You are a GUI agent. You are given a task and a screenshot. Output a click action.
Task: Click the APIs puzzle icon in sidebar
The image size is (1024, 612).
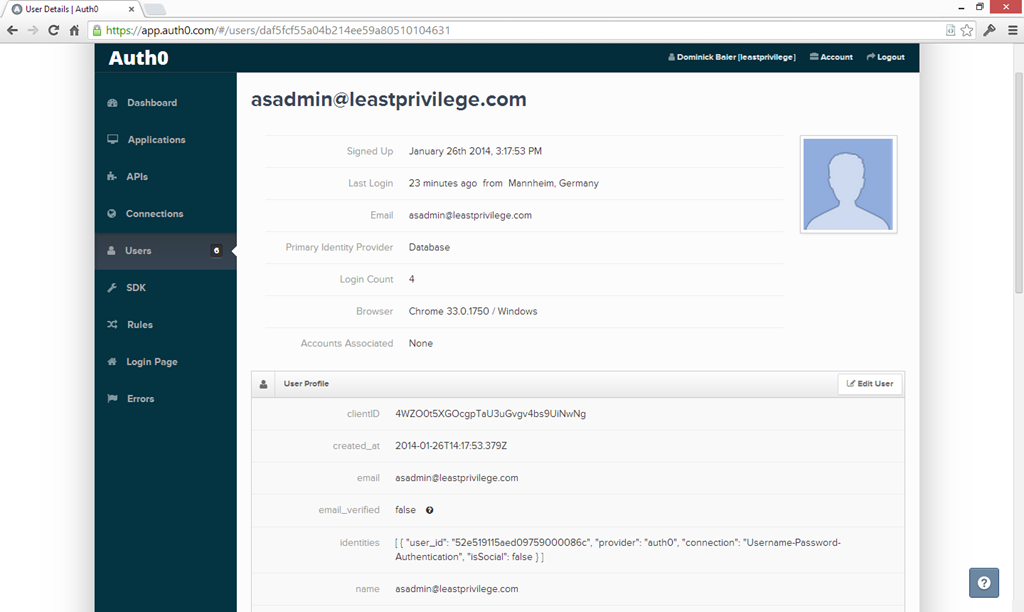112,177
